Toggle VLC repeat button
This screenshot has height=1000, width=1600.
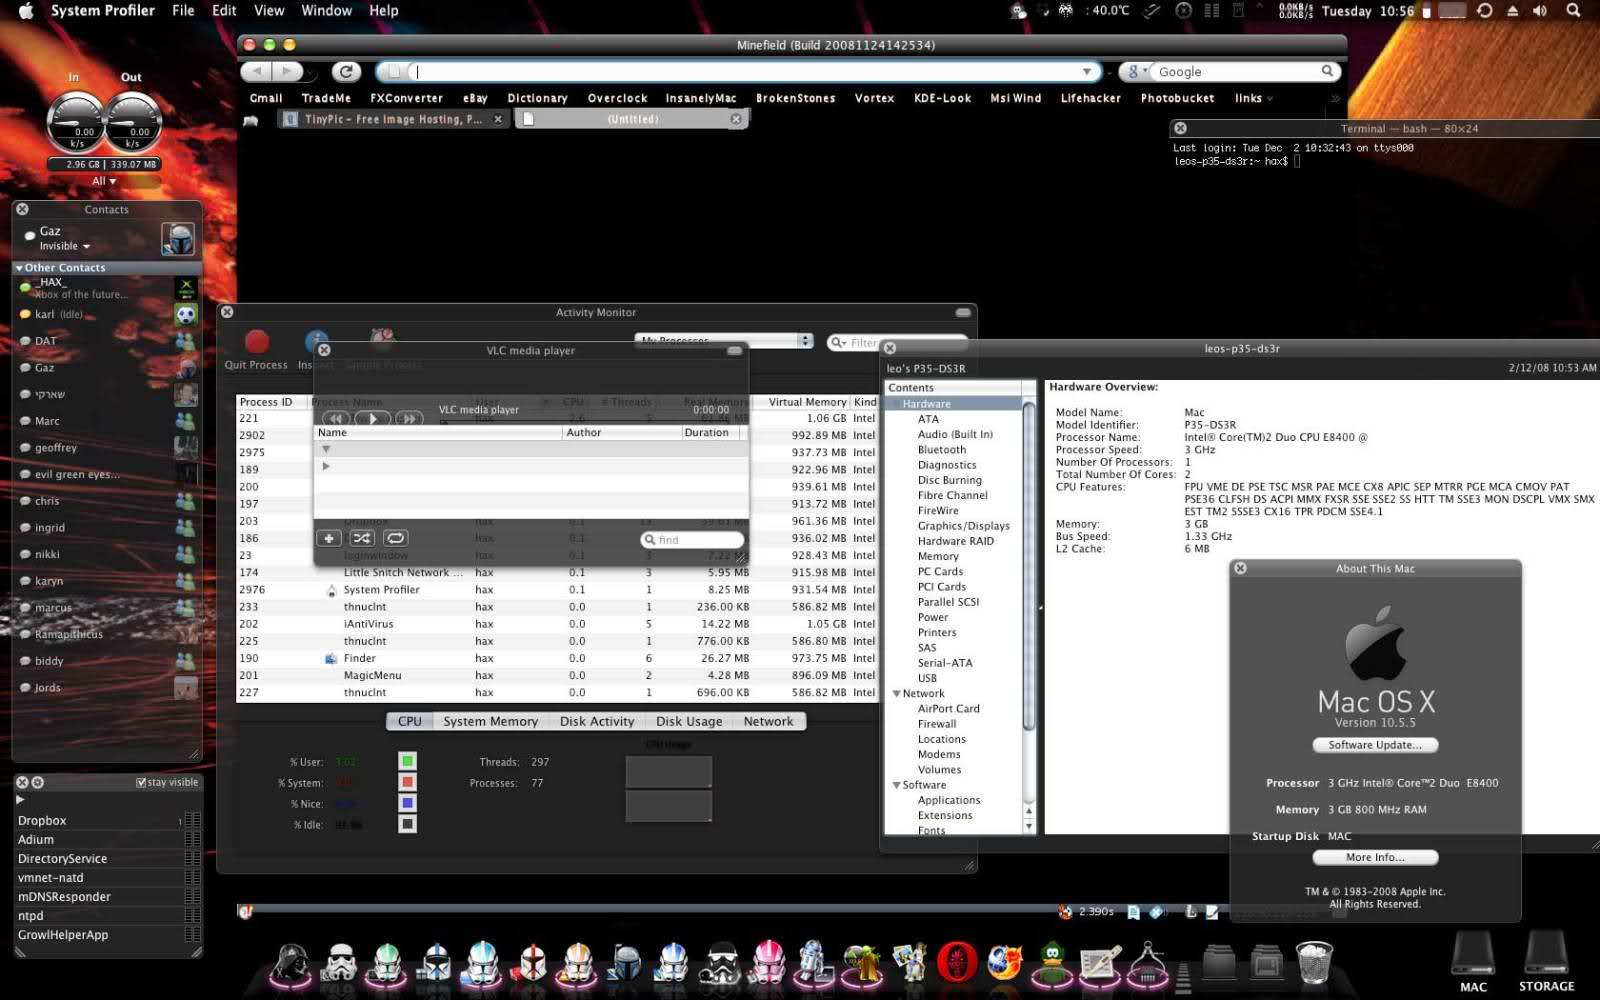(396, 538)
